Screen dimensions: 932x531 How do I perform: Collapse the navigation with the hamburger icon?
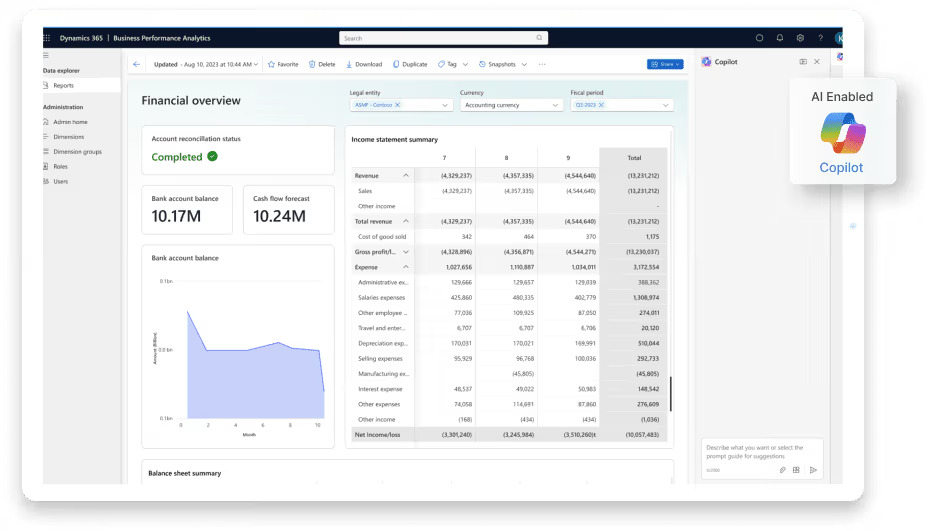point(46,56)
